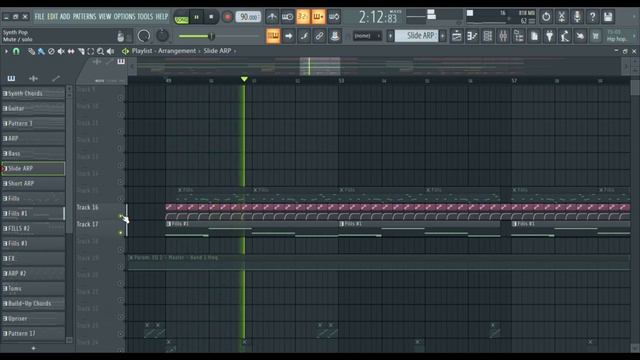Screen dimensions: 640x360
Task: Pause playback with the pause button
Action: pos(196,17)
